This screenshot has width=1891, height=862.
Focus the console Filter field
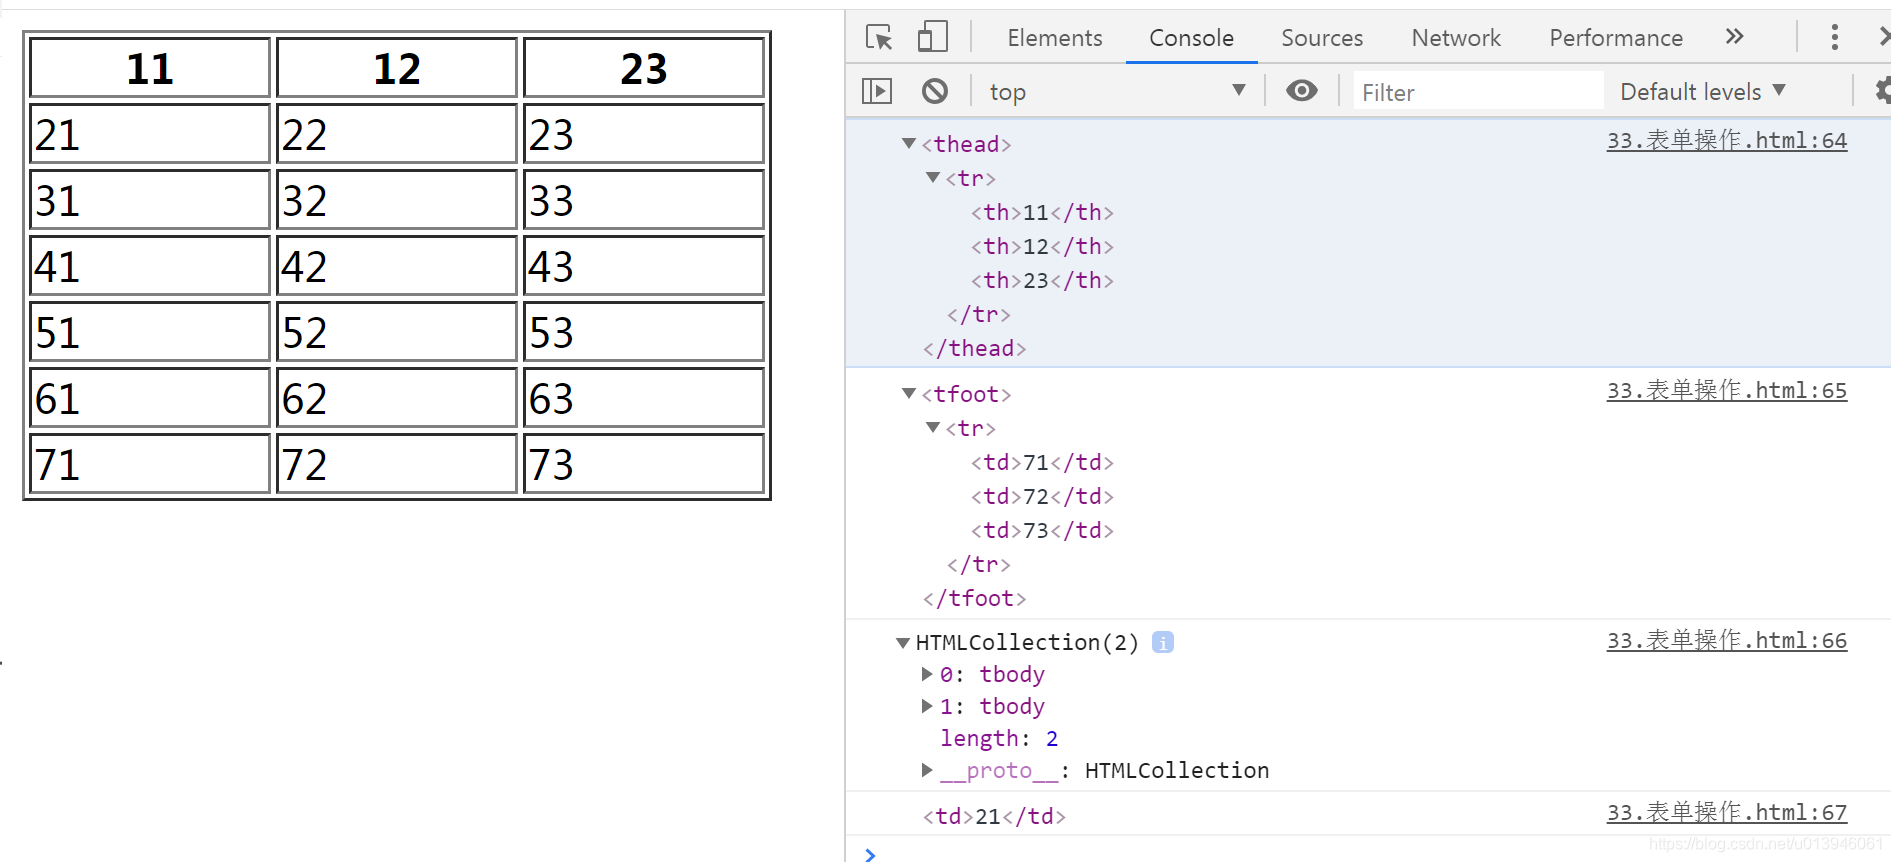[1478, 92]
